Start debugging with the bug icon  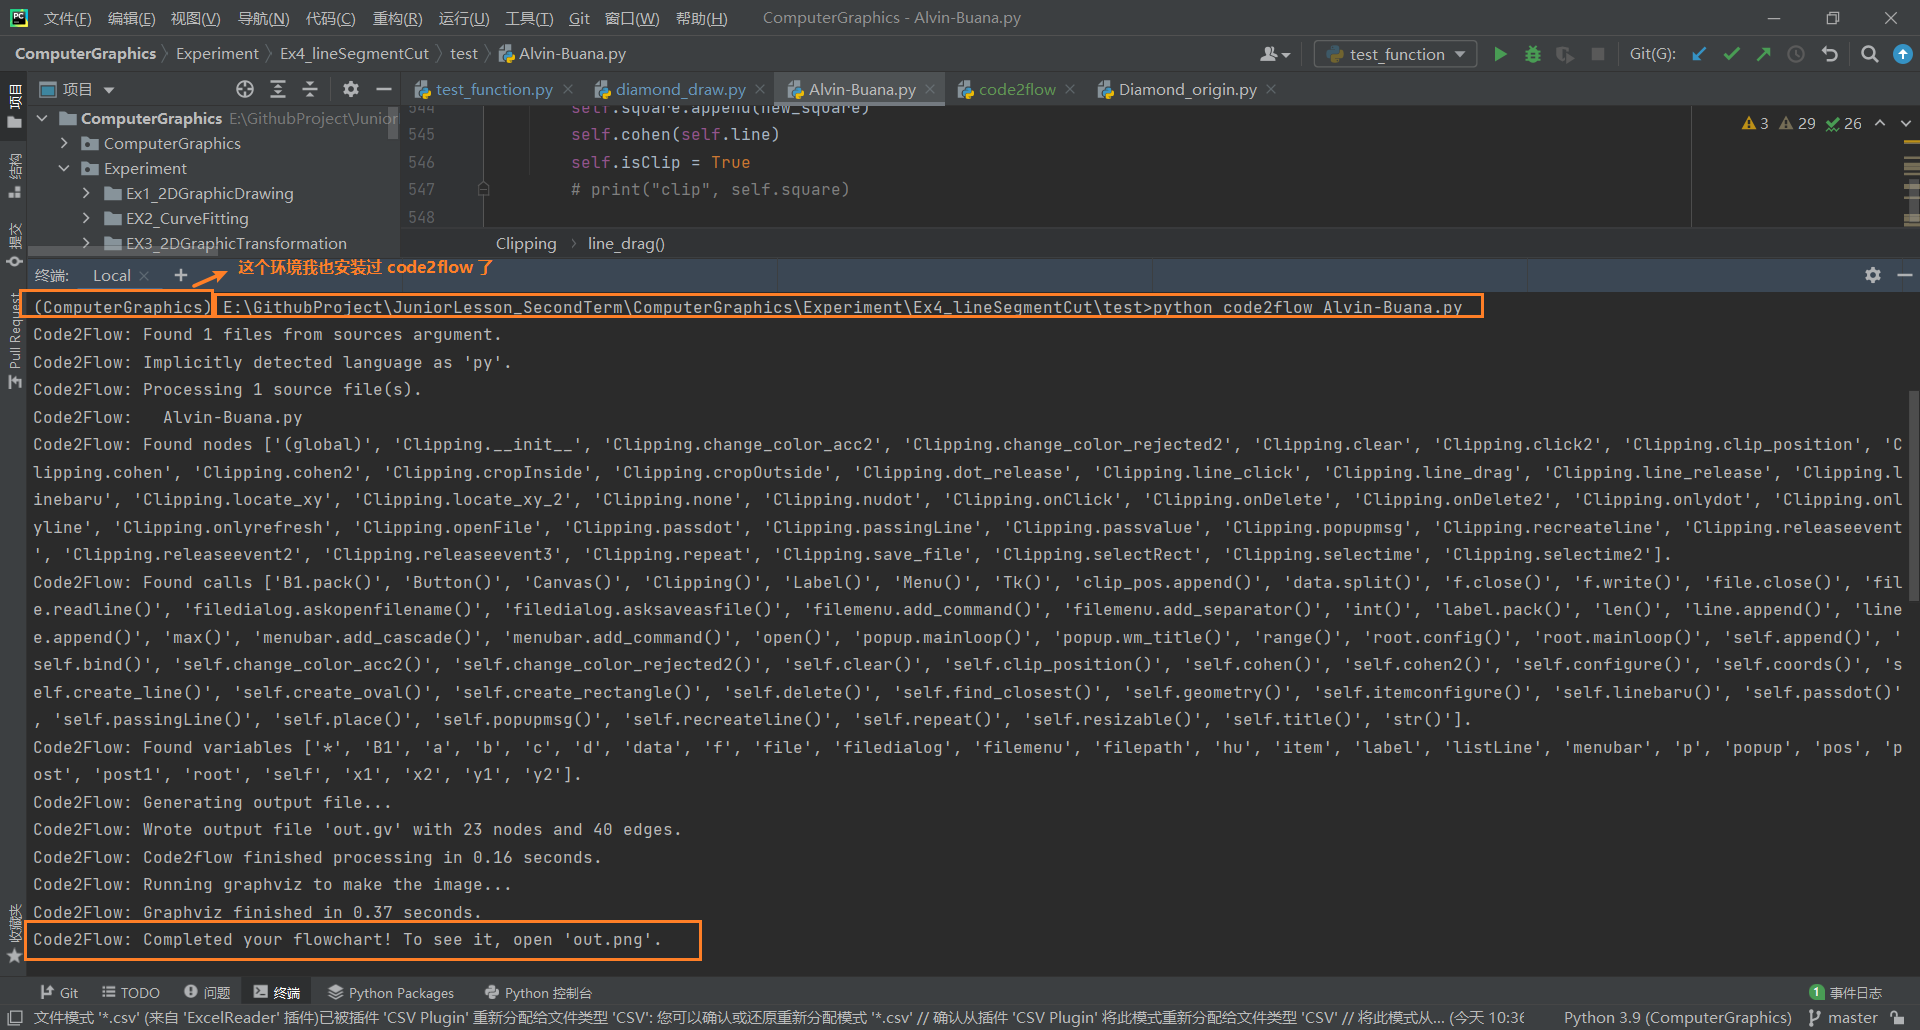pyautogui.click(x=1532, y=54)
